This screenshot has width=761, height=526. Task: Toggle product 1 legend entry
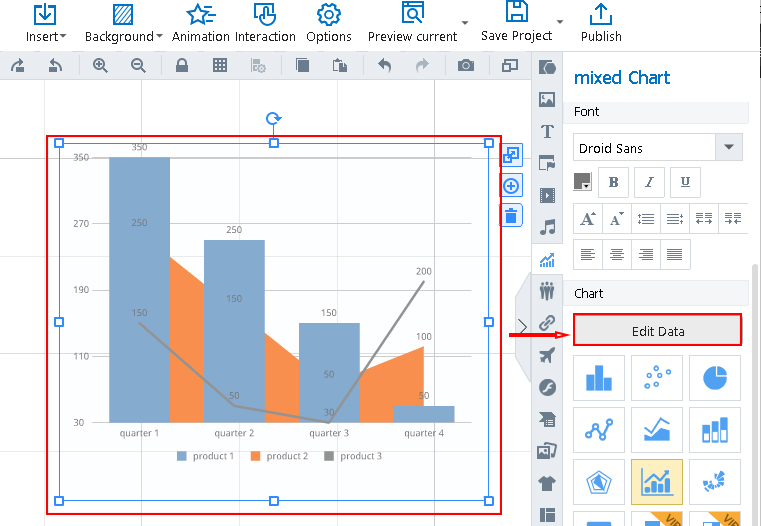pyautogui.click(x=205, y=456)
